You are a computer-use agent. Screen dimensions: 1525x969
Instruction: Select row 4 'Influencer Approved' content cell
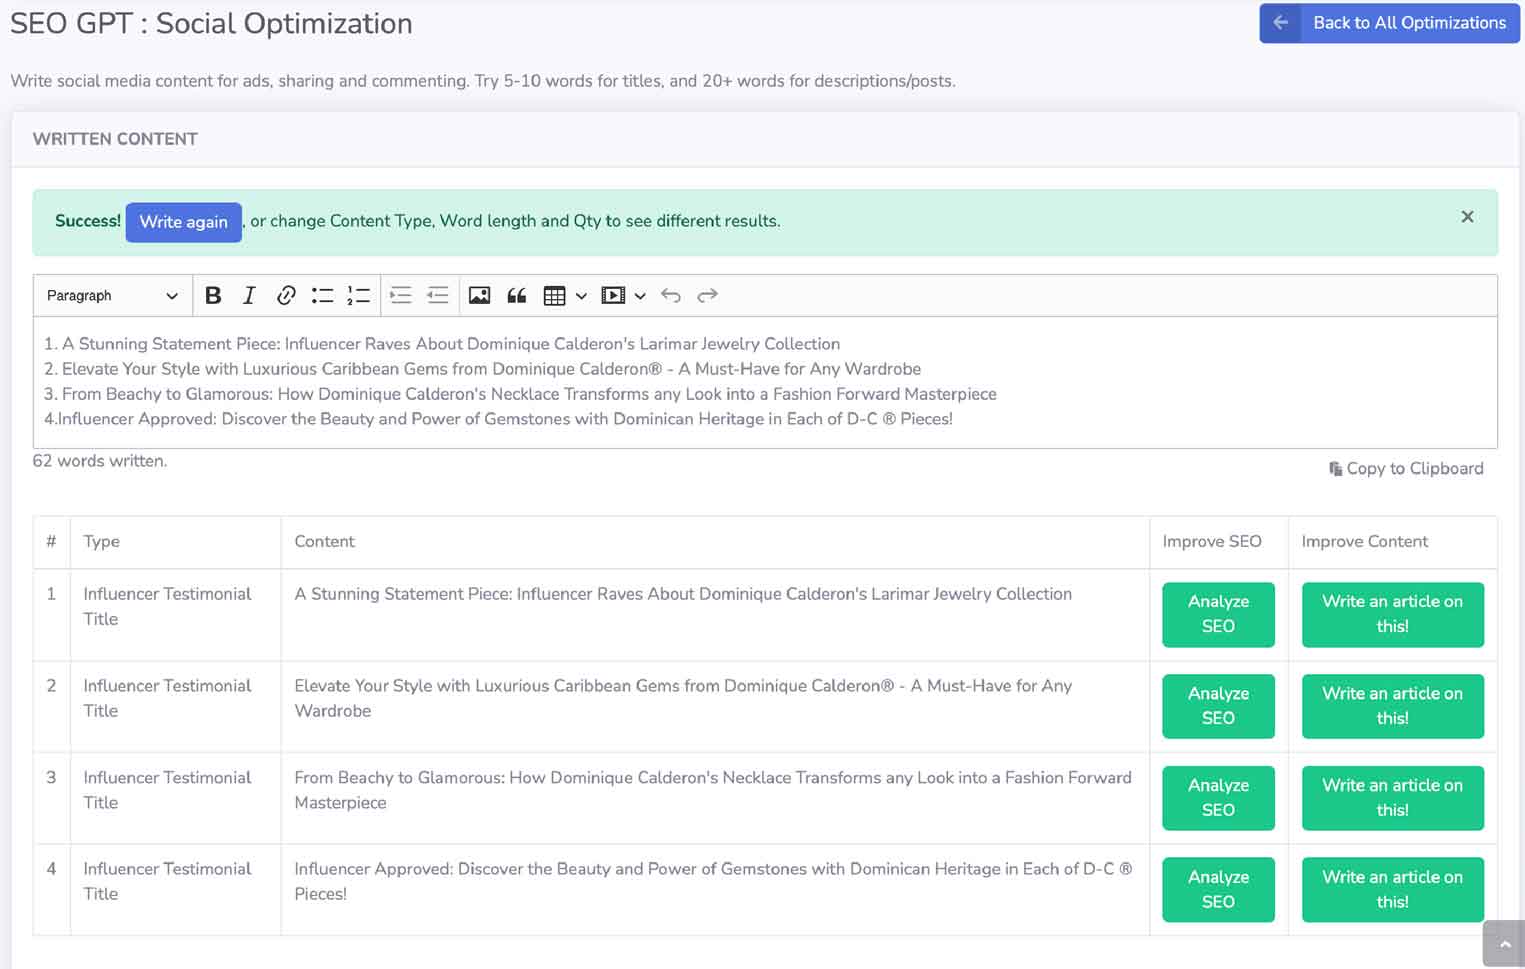(x=713, y=881)
